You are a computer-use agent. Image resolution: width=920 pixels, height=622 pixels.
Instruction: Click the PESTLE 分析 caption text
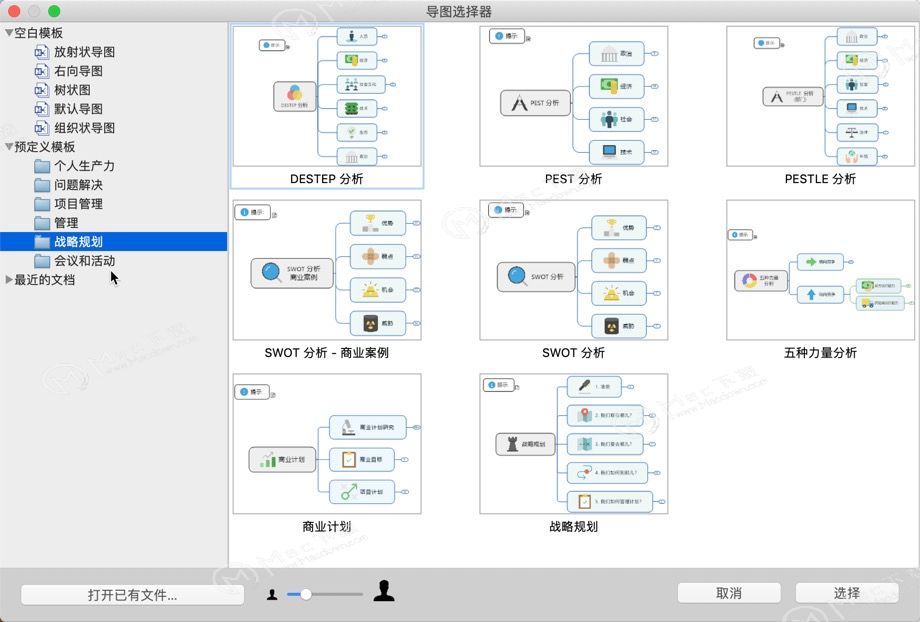point(820,179)
